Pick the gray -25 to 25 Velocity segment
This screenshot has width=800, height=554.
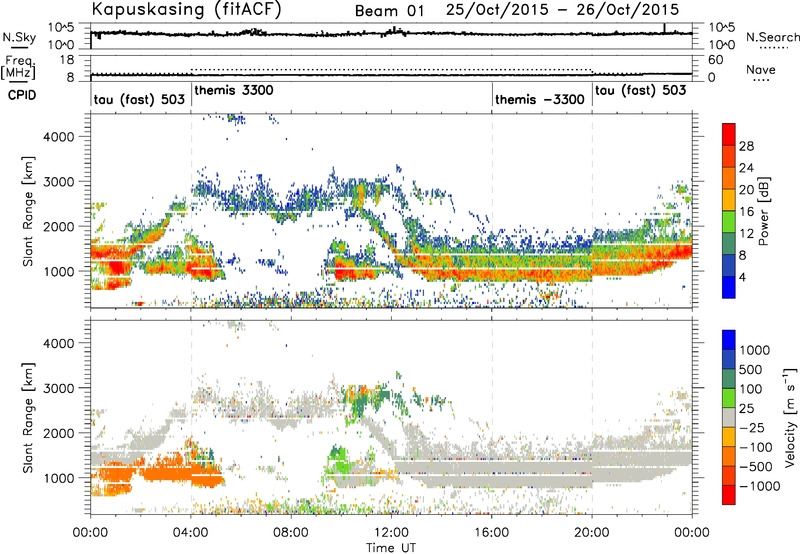729,417
